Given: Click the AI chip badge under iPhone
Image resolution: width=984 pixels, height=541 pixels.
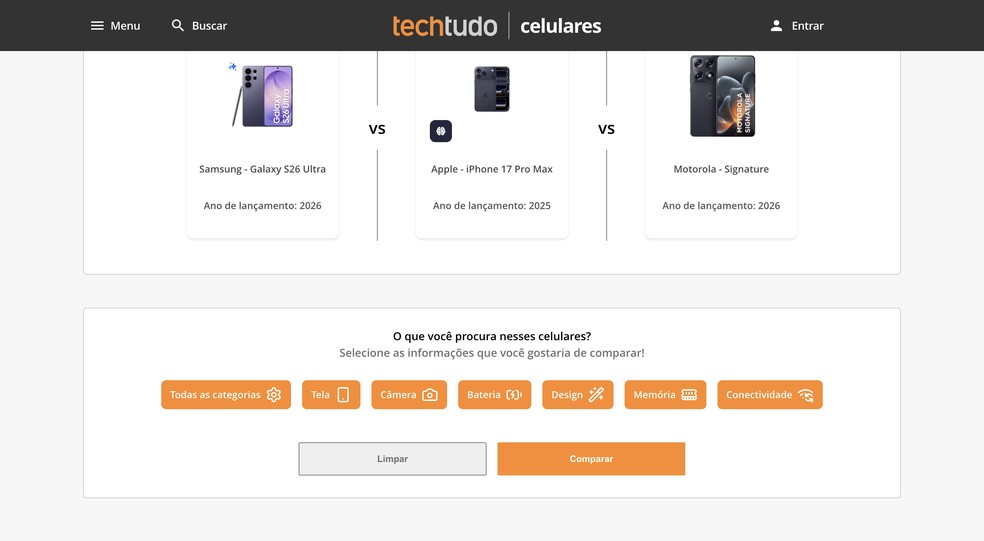Looking at the screenshot, I should point(441,131).
